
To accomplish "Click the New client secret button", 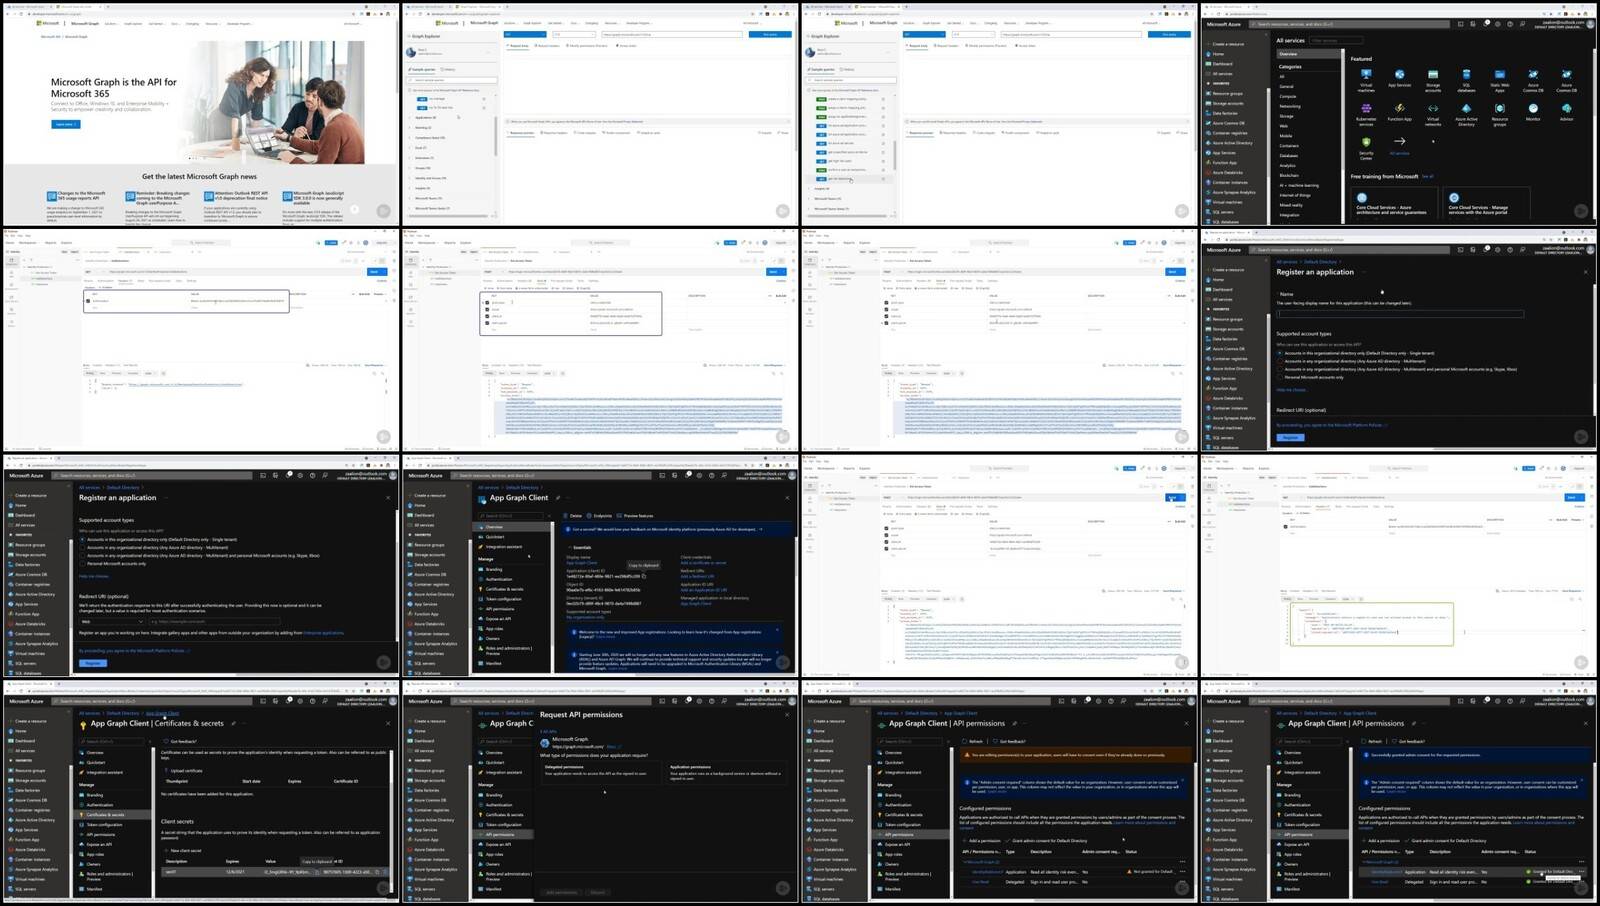I will tap(184, 850).
